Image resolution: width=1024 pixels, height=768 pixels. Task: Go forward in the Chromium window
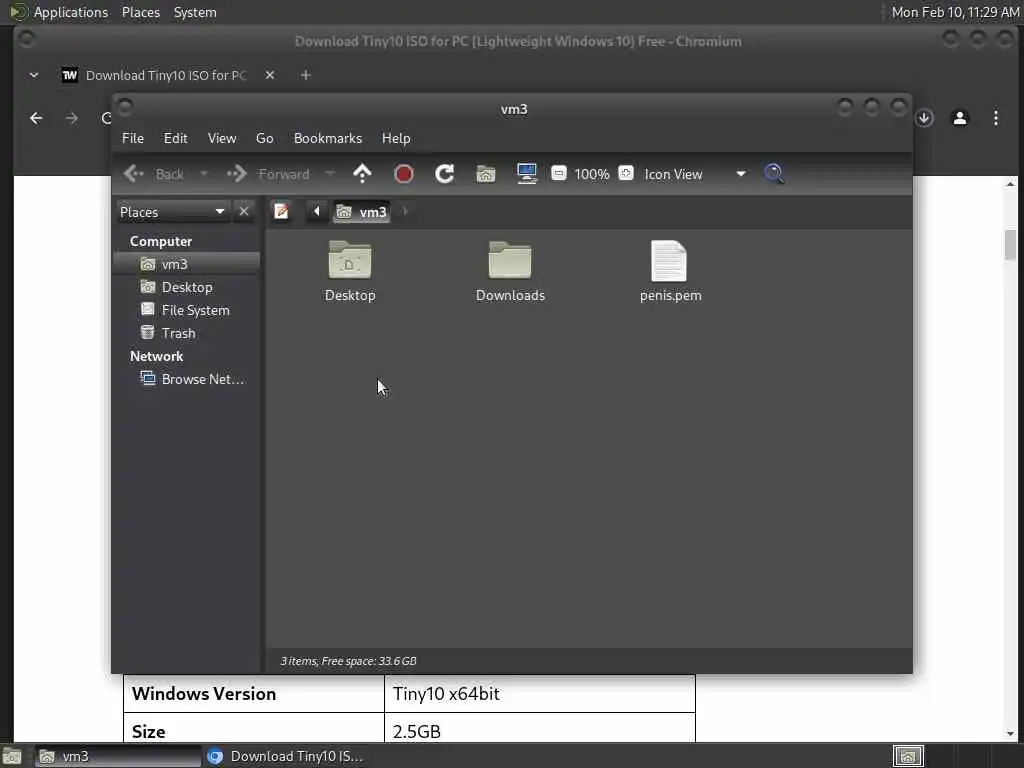tap(72, 118)
